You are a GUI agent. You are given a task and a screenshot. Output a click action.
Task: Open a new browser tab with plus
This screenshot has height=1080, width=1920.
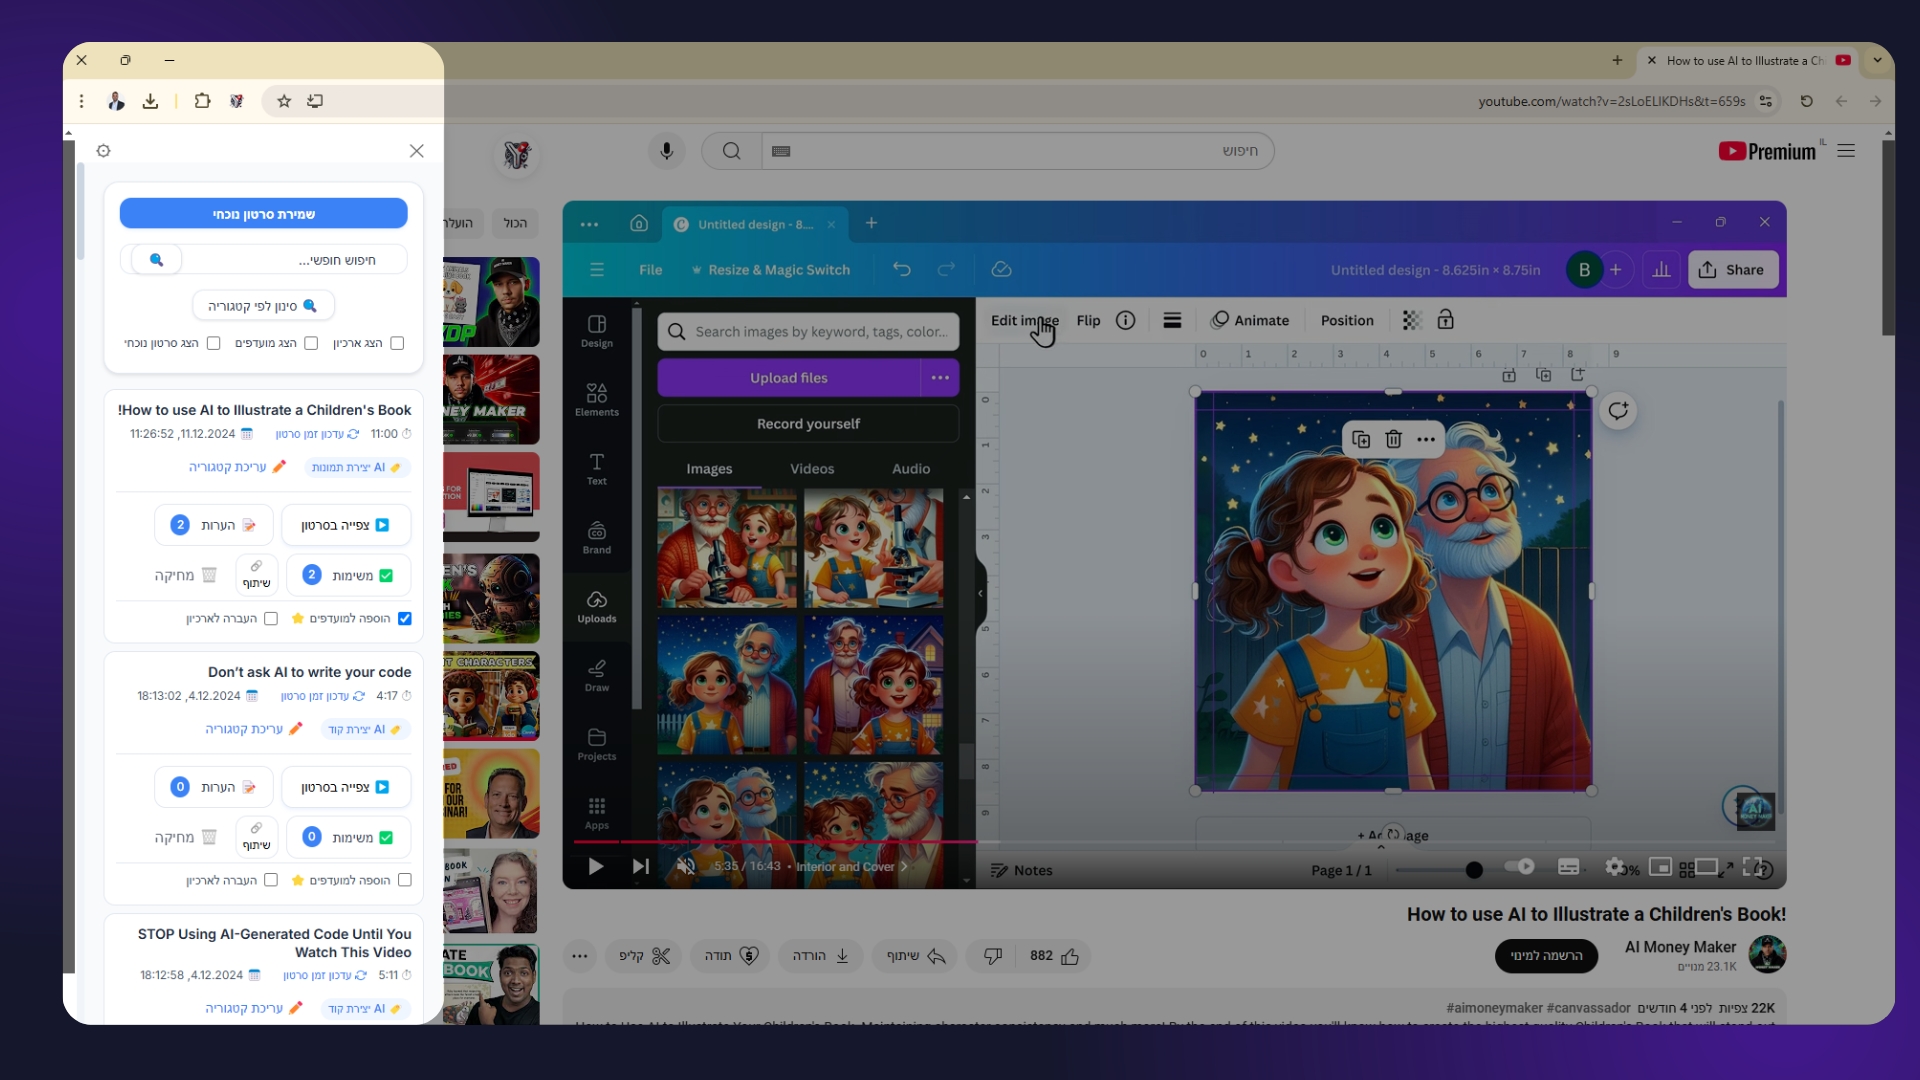click(x=1617, y=60)
